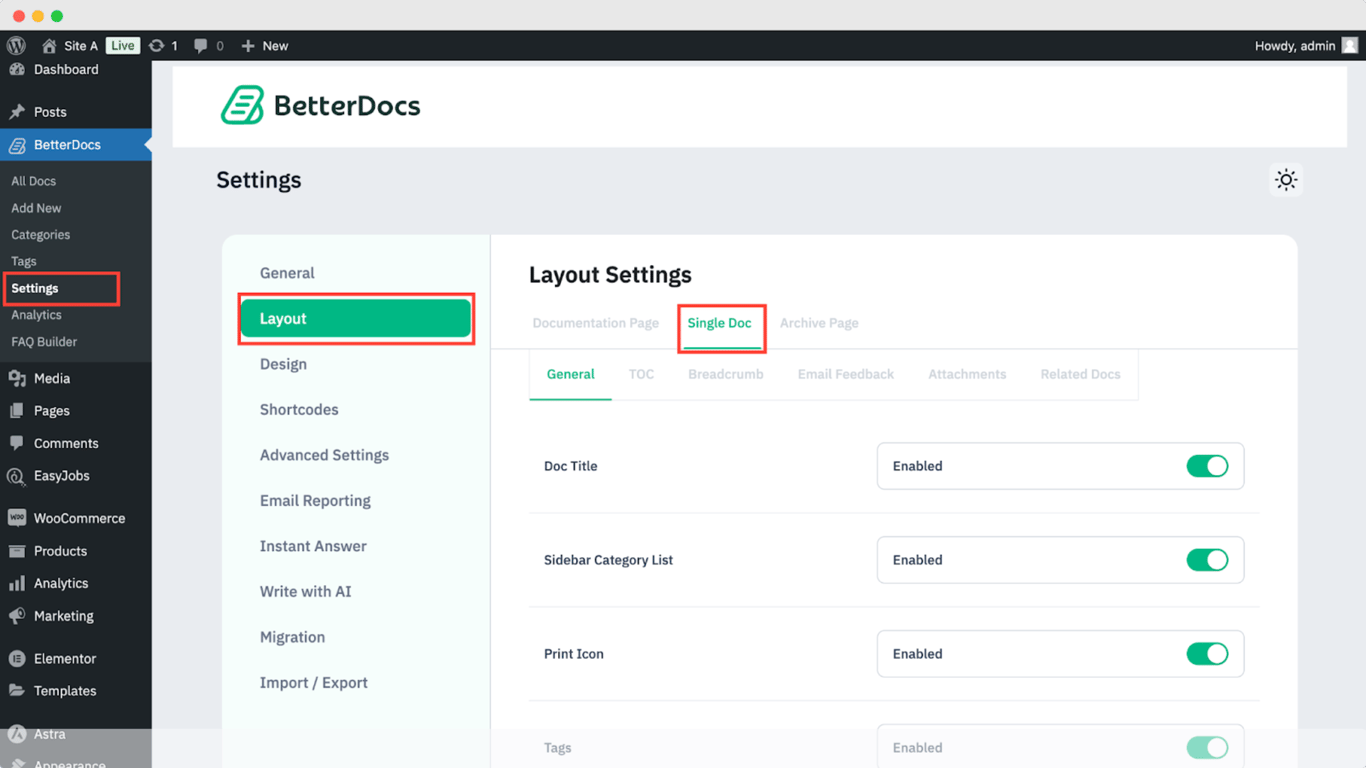Toggle the Doc Title switch

(1207, 466)
